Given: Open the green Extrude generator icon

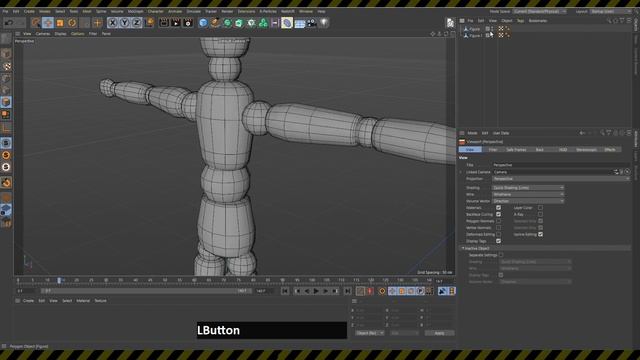Looking at the screenshot, I should click(x=239, y=23).
